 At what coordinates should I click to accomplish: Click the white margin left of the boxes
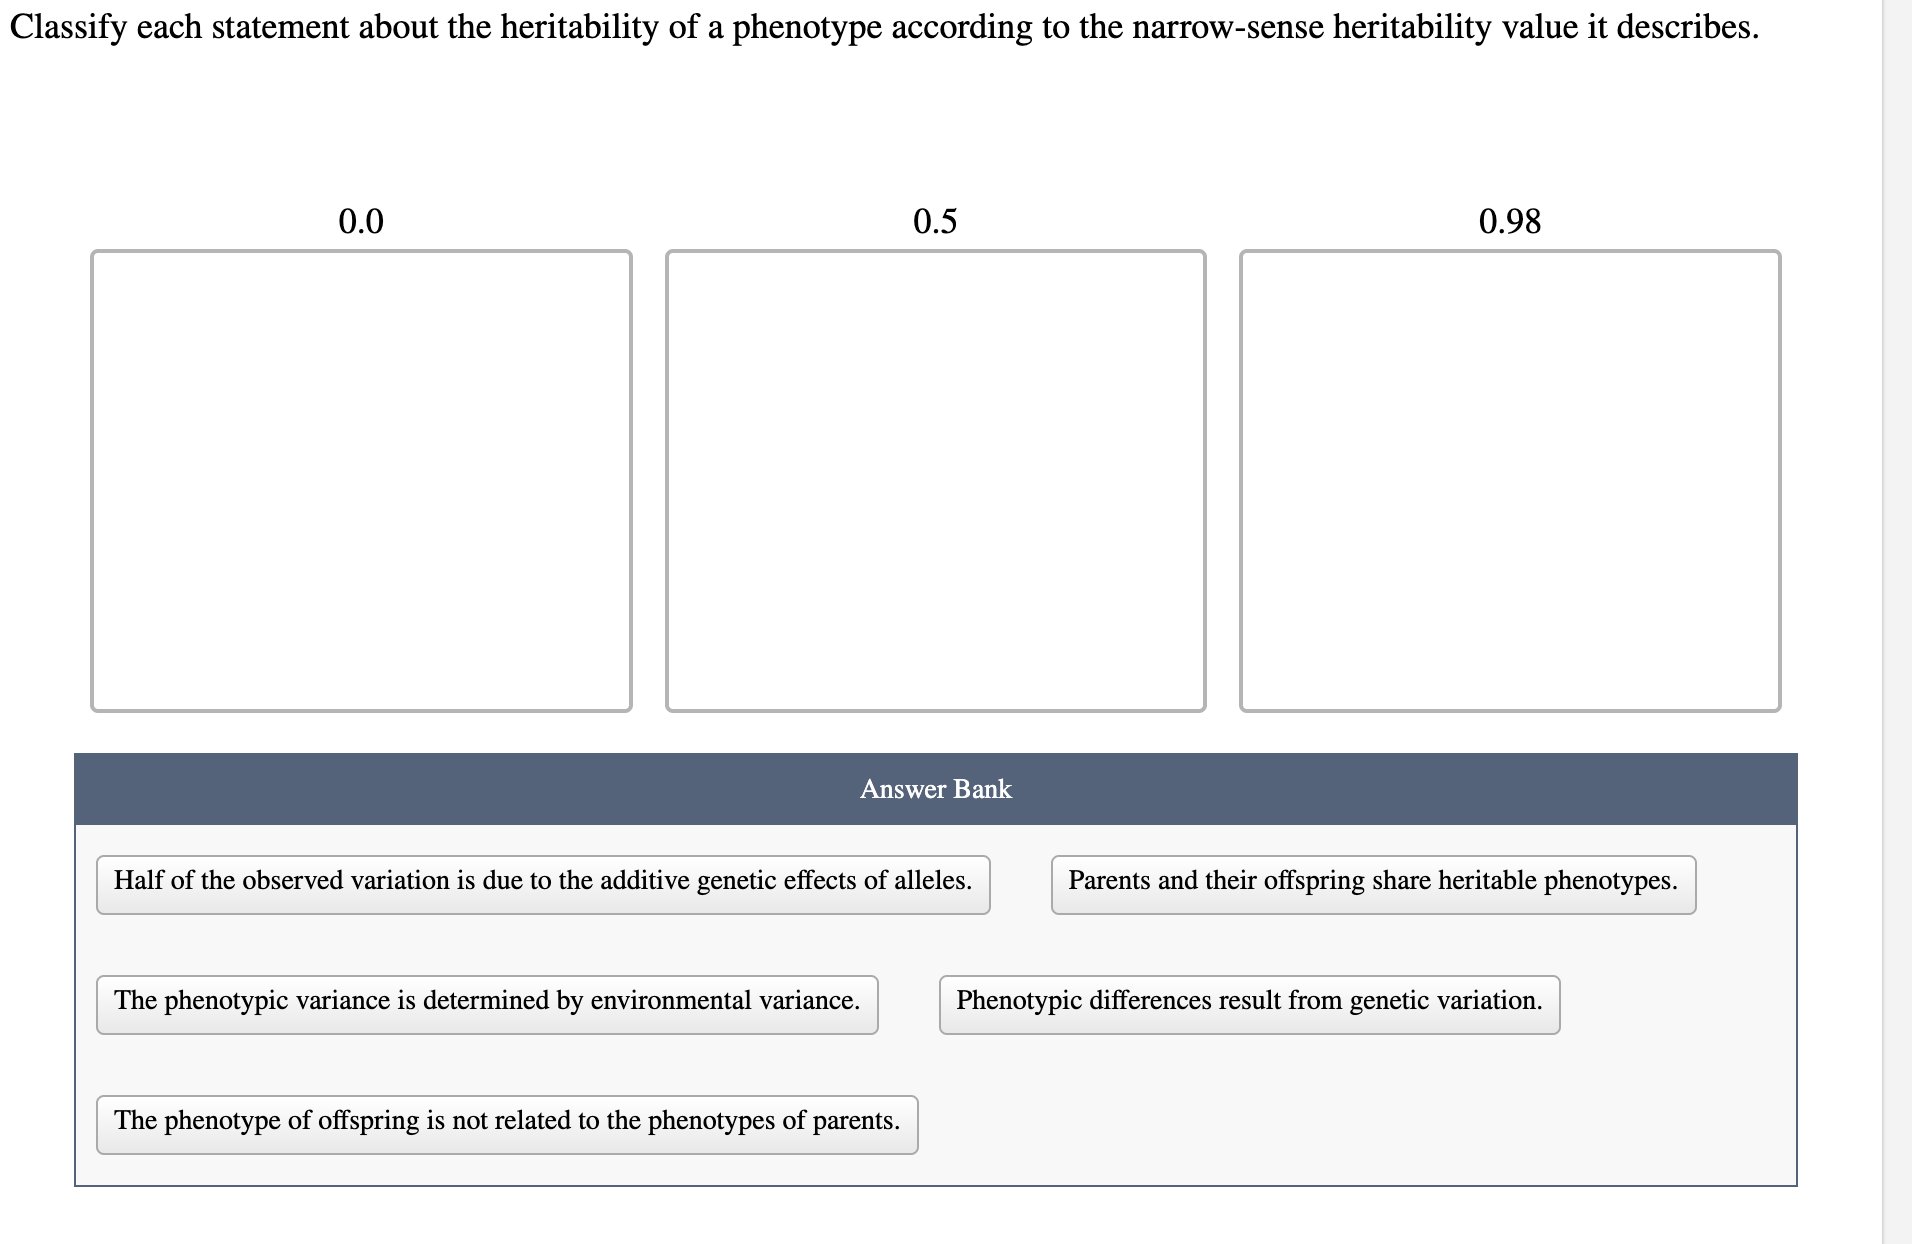[45, 480]
